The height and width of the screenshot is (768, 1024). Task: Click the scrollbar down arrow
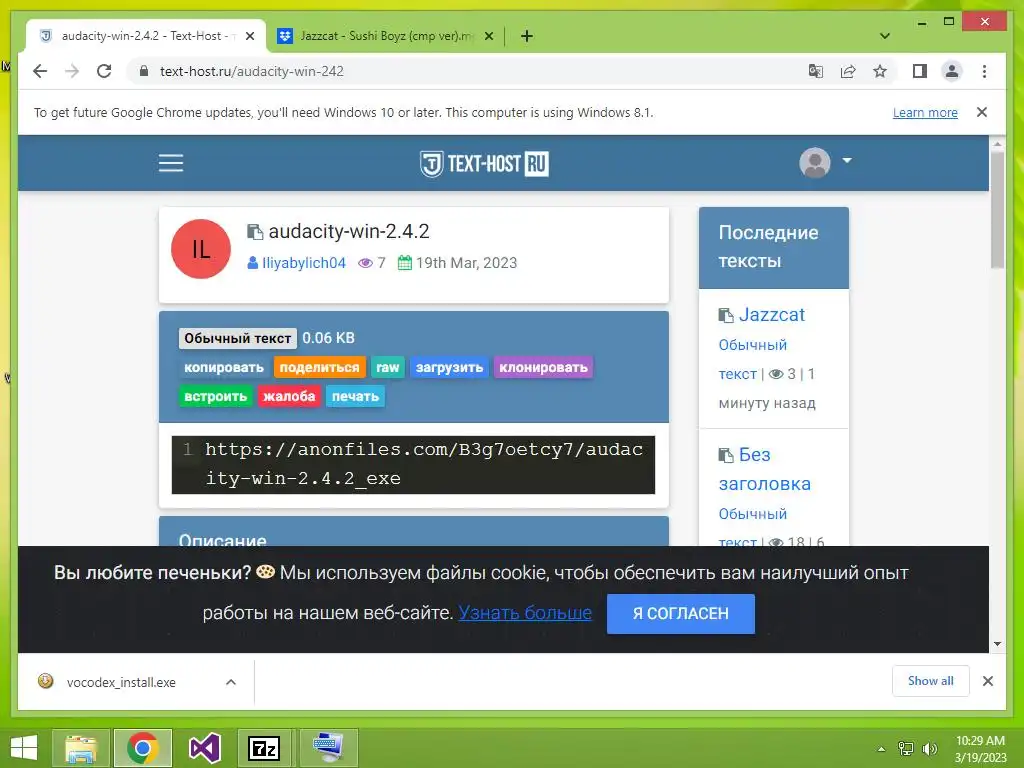click(x=997, y=644)
